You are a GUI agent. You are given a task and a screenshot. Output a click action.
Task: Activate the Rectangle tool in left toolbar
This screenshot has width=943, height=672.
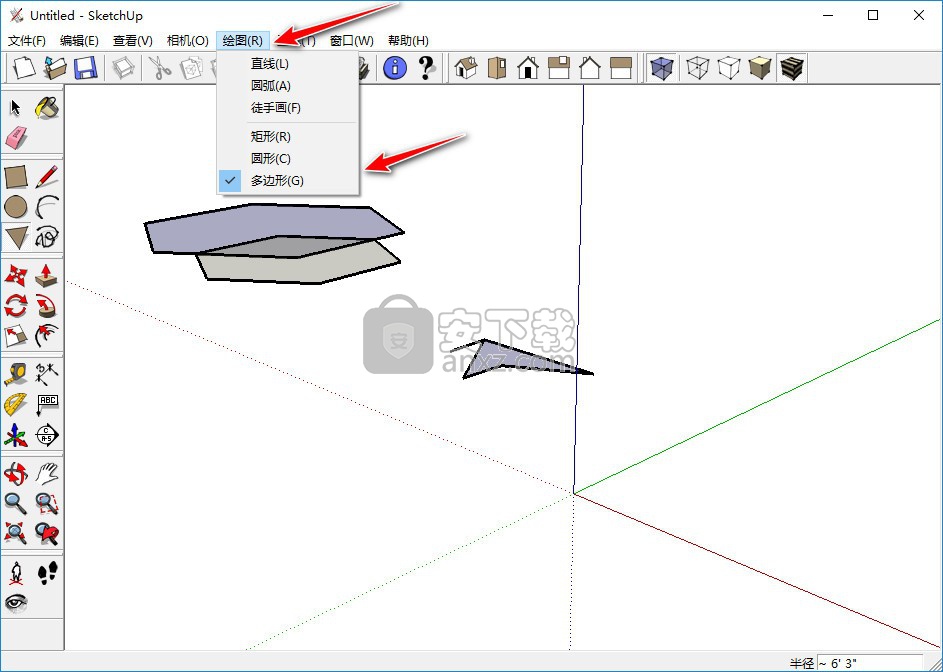16,177
